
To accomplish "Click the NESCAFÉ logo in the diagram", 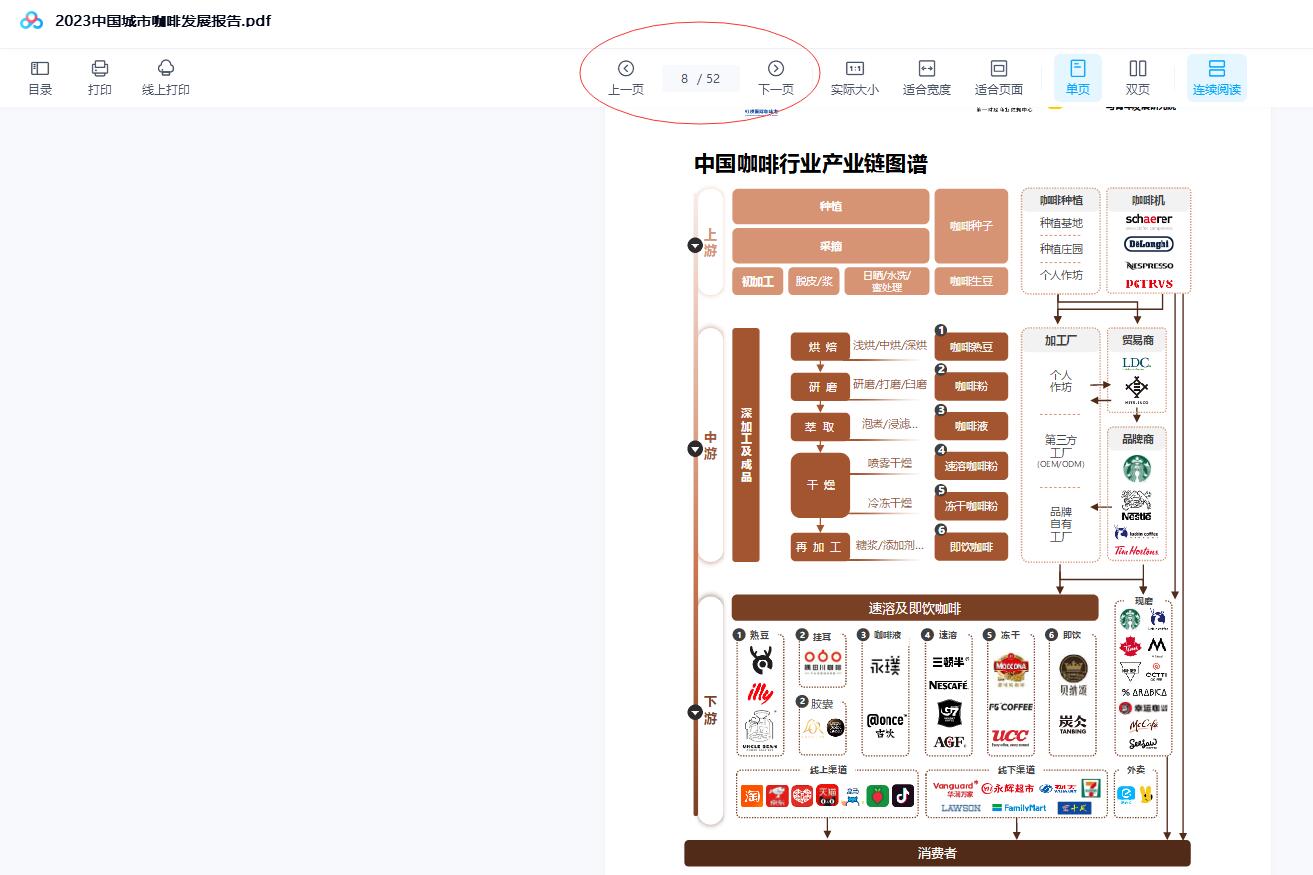I will coord(947,684).
